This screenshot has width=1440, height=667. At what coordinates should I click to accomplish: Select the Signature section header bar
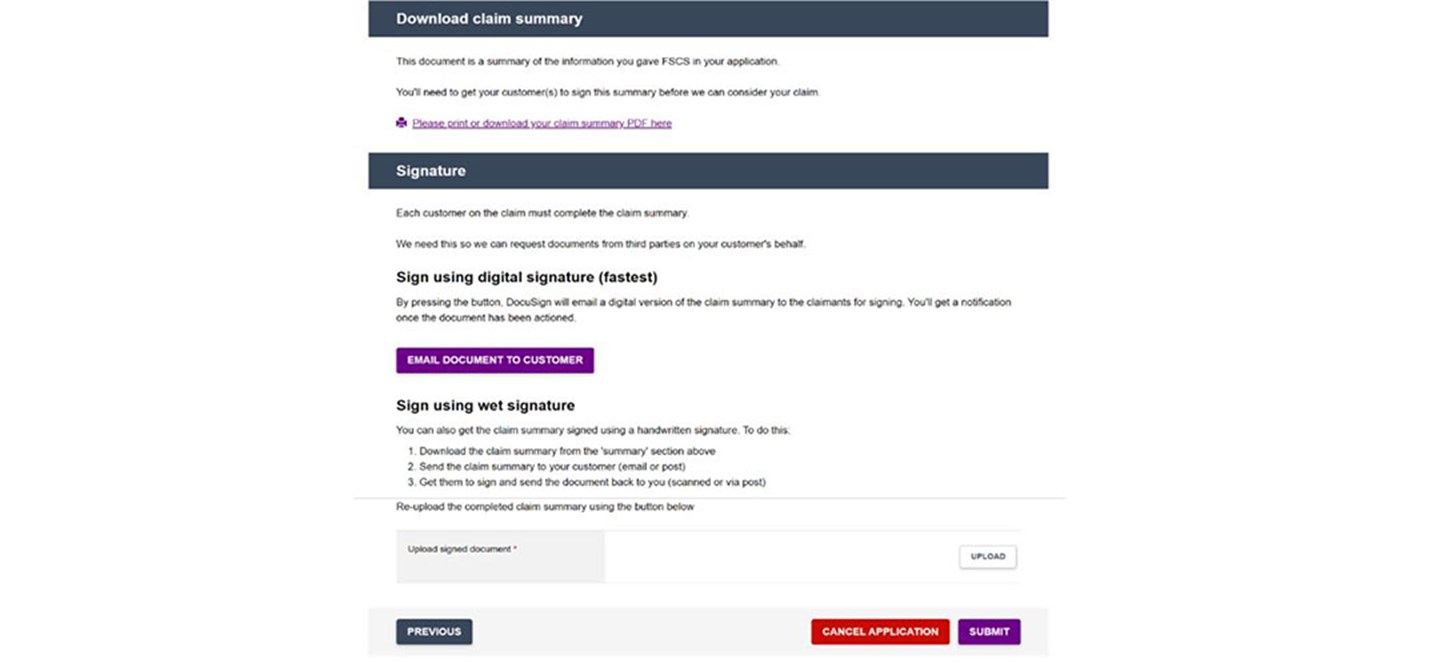pos(708,171)
